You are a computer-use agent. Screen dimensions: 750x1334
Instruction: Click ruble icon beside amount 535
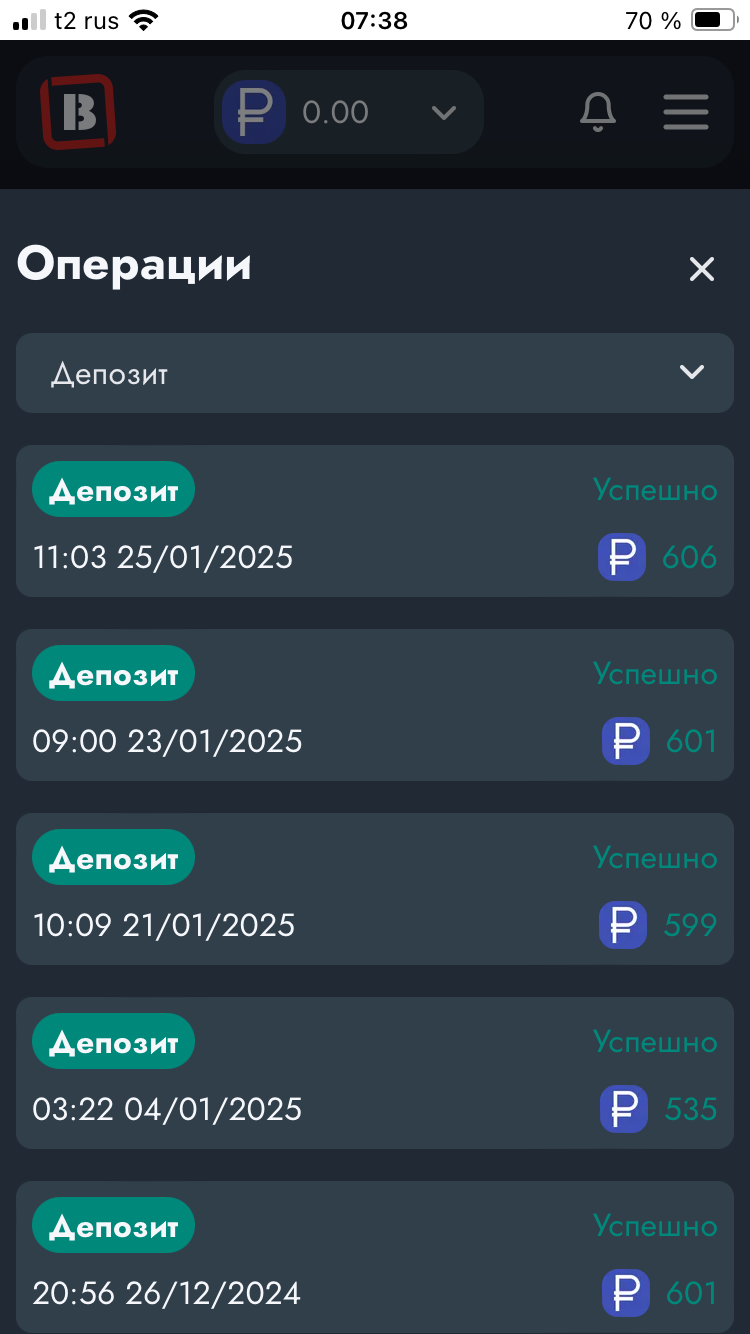click(x=624, y=1109)
